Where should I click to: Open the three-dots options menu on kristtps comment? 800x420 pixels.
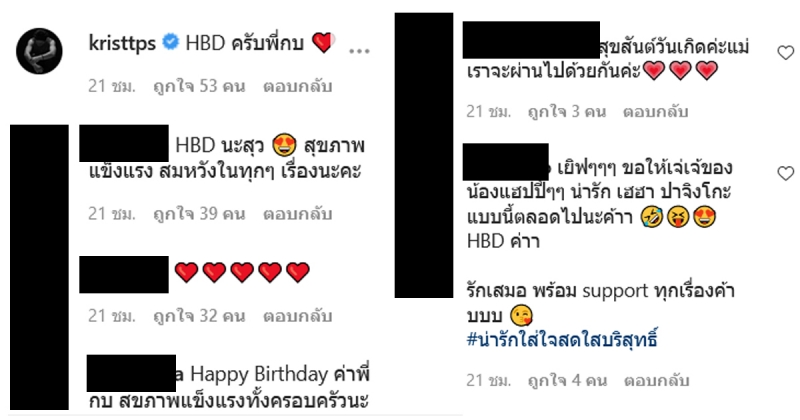tap(359, 51)
